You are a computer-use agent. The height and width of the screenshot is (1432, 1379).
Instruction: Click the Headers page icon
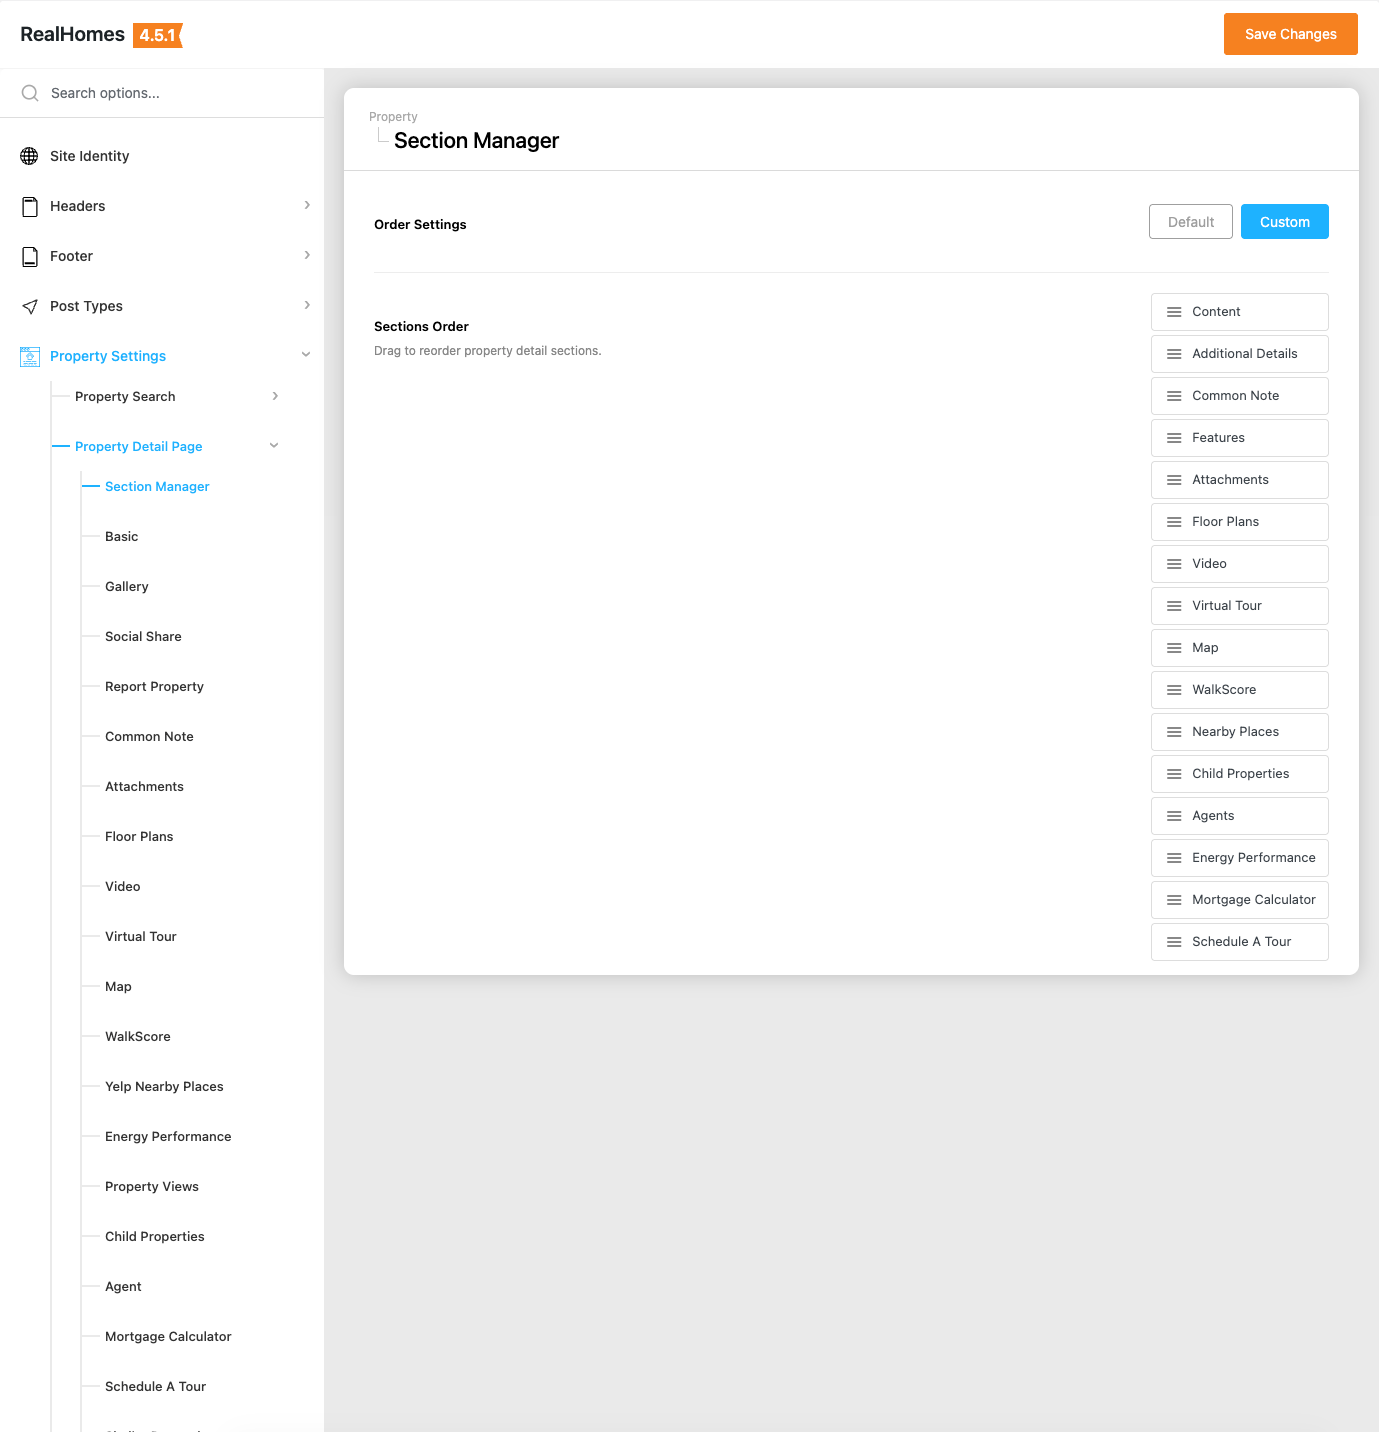[x=30, y=206]
